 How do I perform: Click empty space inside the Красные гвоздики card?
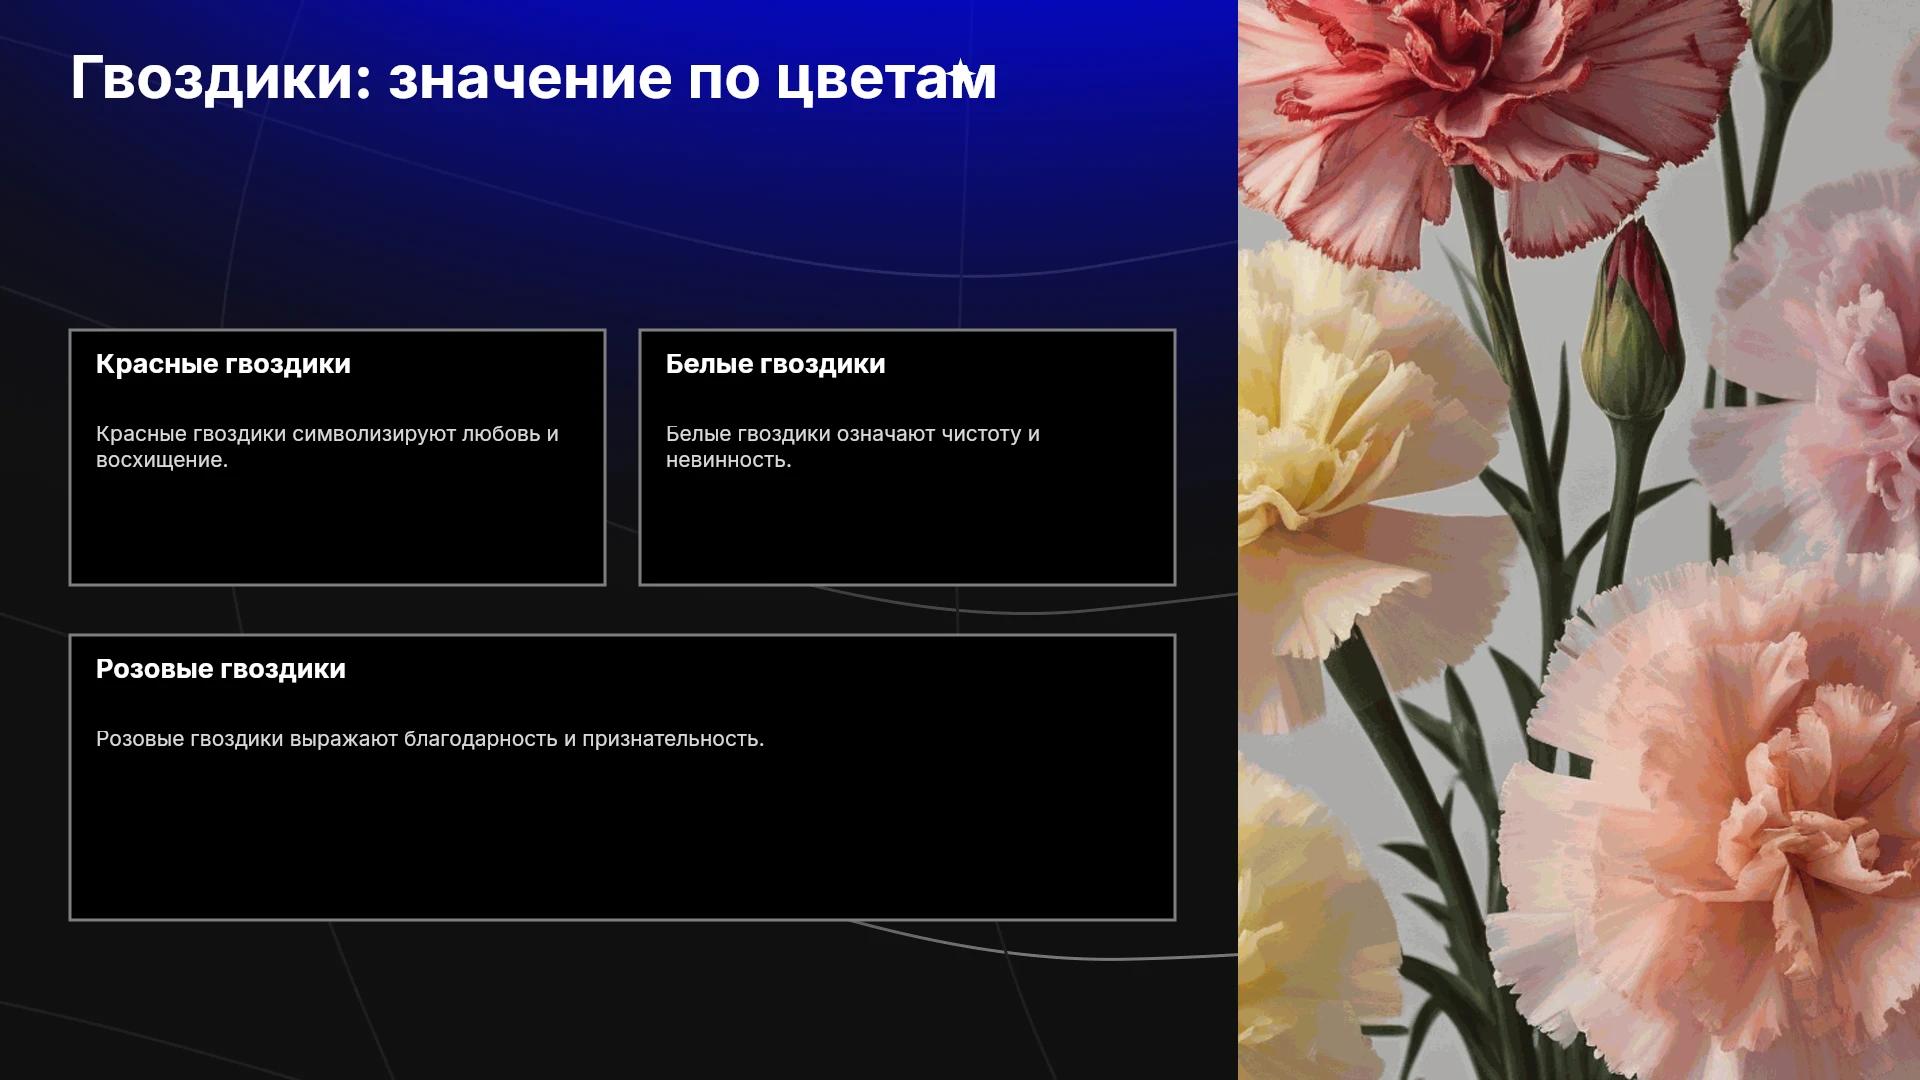coord(337,530)
